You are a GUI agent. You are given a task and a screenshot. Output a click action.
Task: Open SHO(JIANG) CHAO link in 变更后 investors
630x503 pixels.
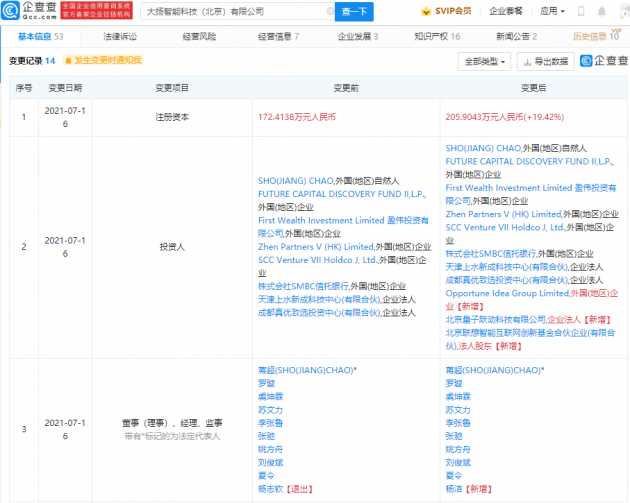tap(483, 148)
